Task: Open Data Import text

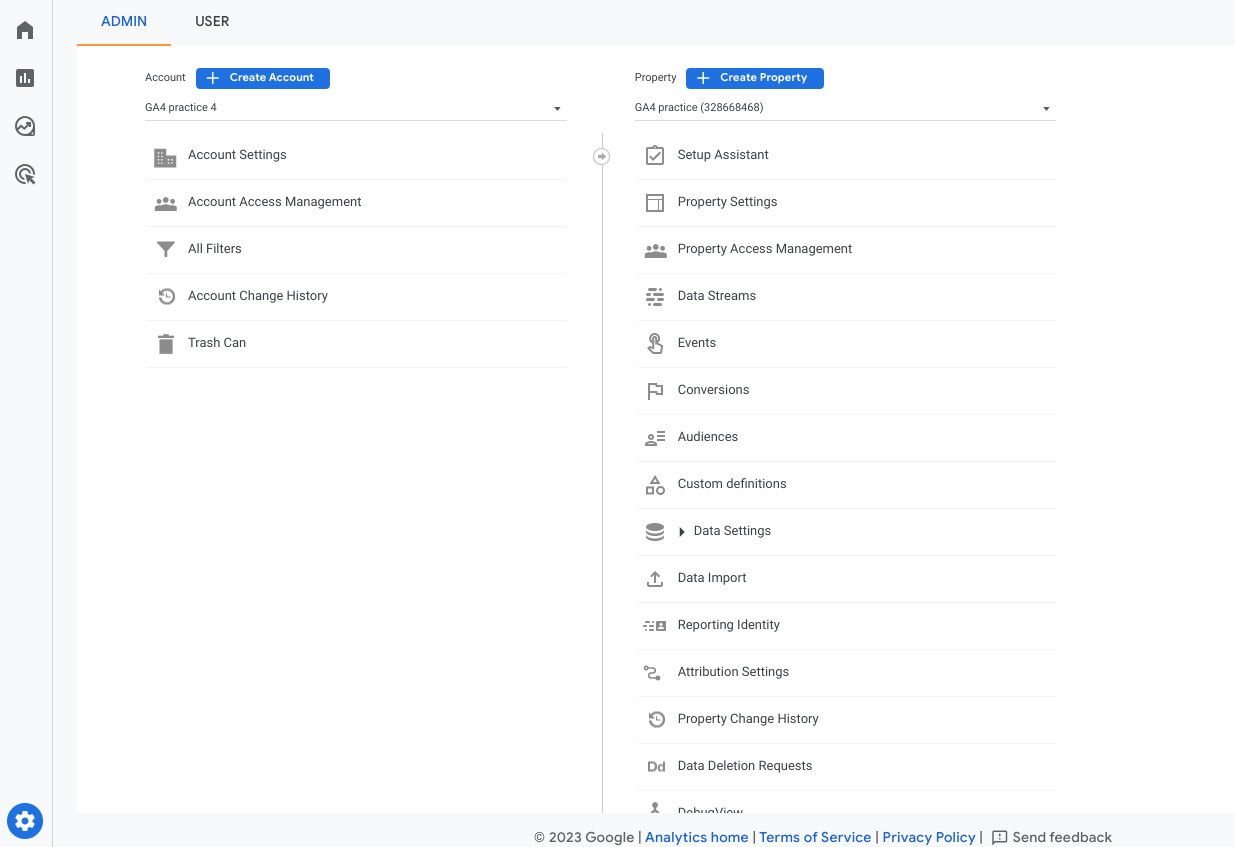Action: pyautogui.click(x=712, y=578)
